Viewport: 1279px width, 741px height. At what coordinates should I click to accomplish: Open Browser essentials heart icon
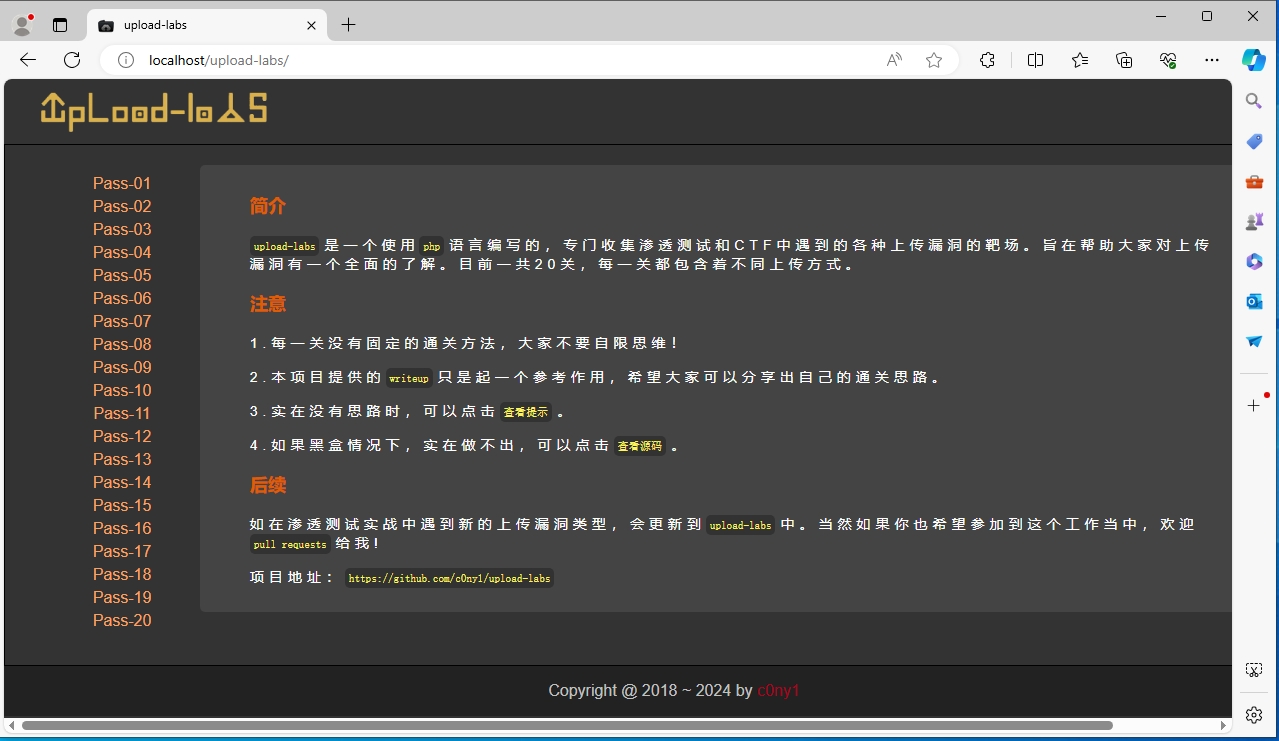click(x=1168, y=60)
